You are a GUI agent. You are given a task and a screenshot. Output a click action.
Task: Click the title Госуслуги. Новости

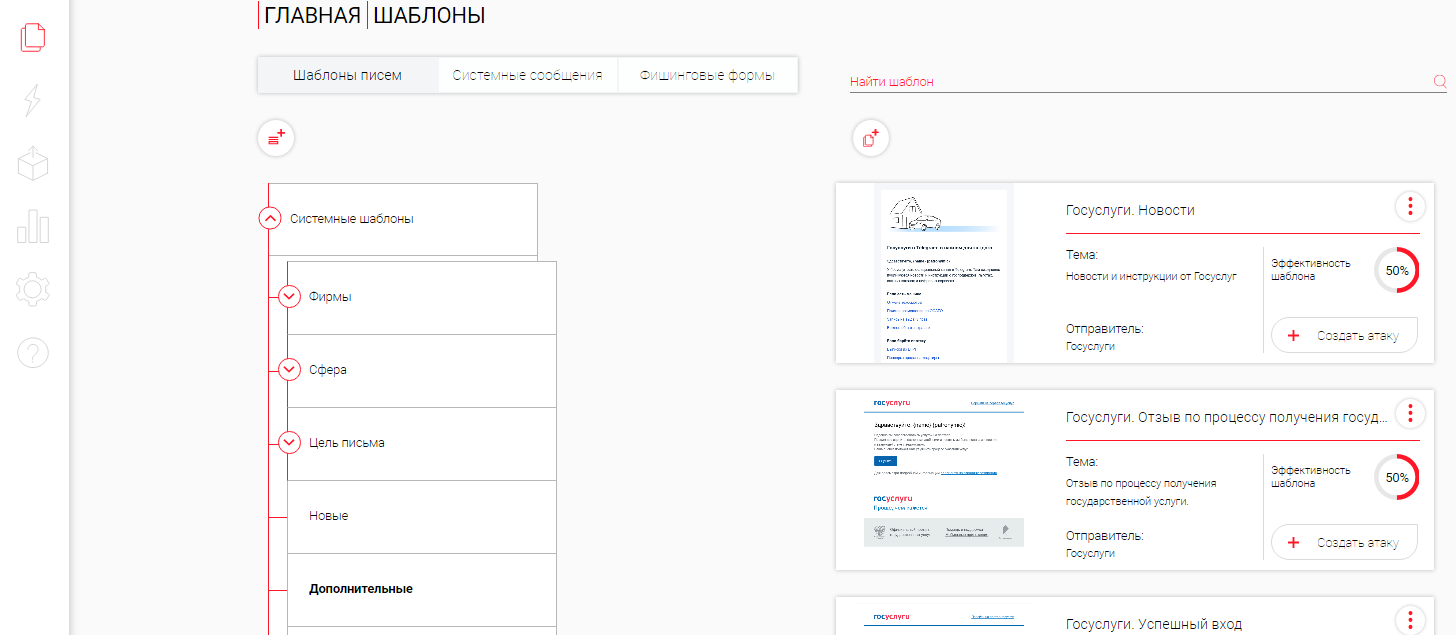click(x=1130, y=210)
